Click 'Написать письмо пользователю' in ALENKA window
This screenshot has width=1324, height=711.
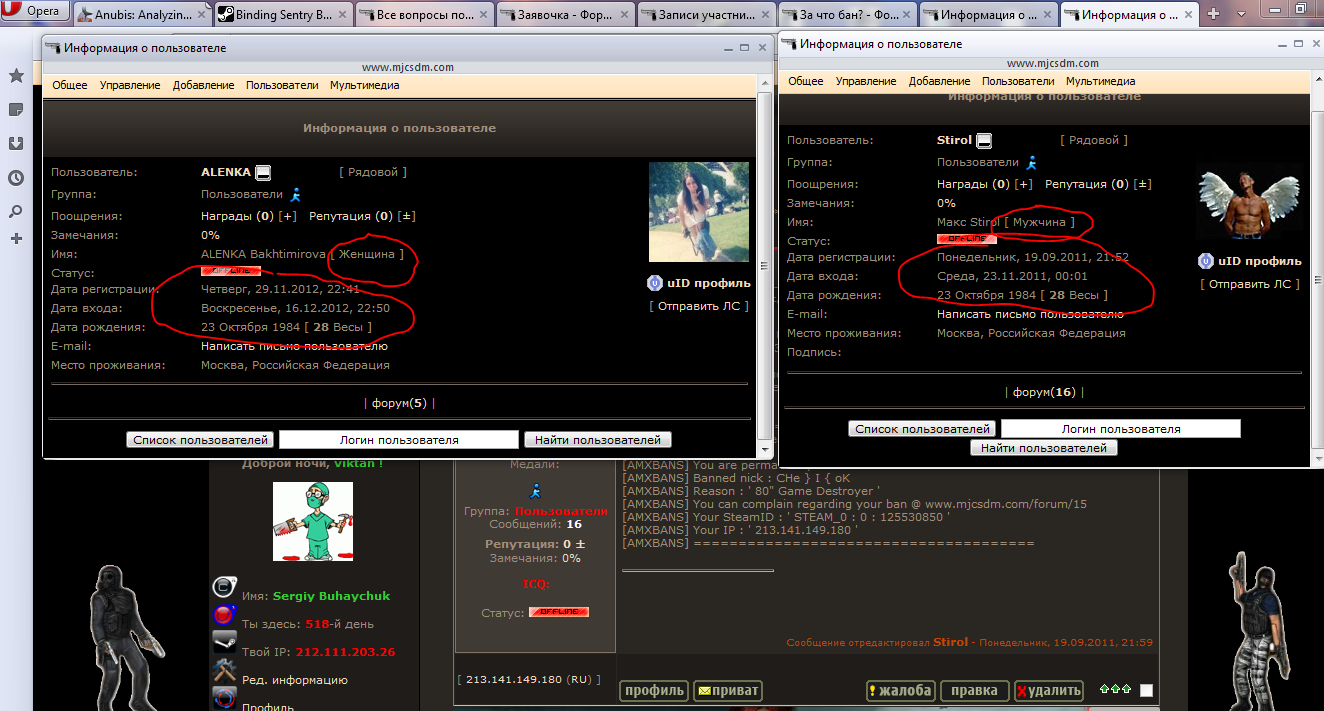click(x=294, y=346)
